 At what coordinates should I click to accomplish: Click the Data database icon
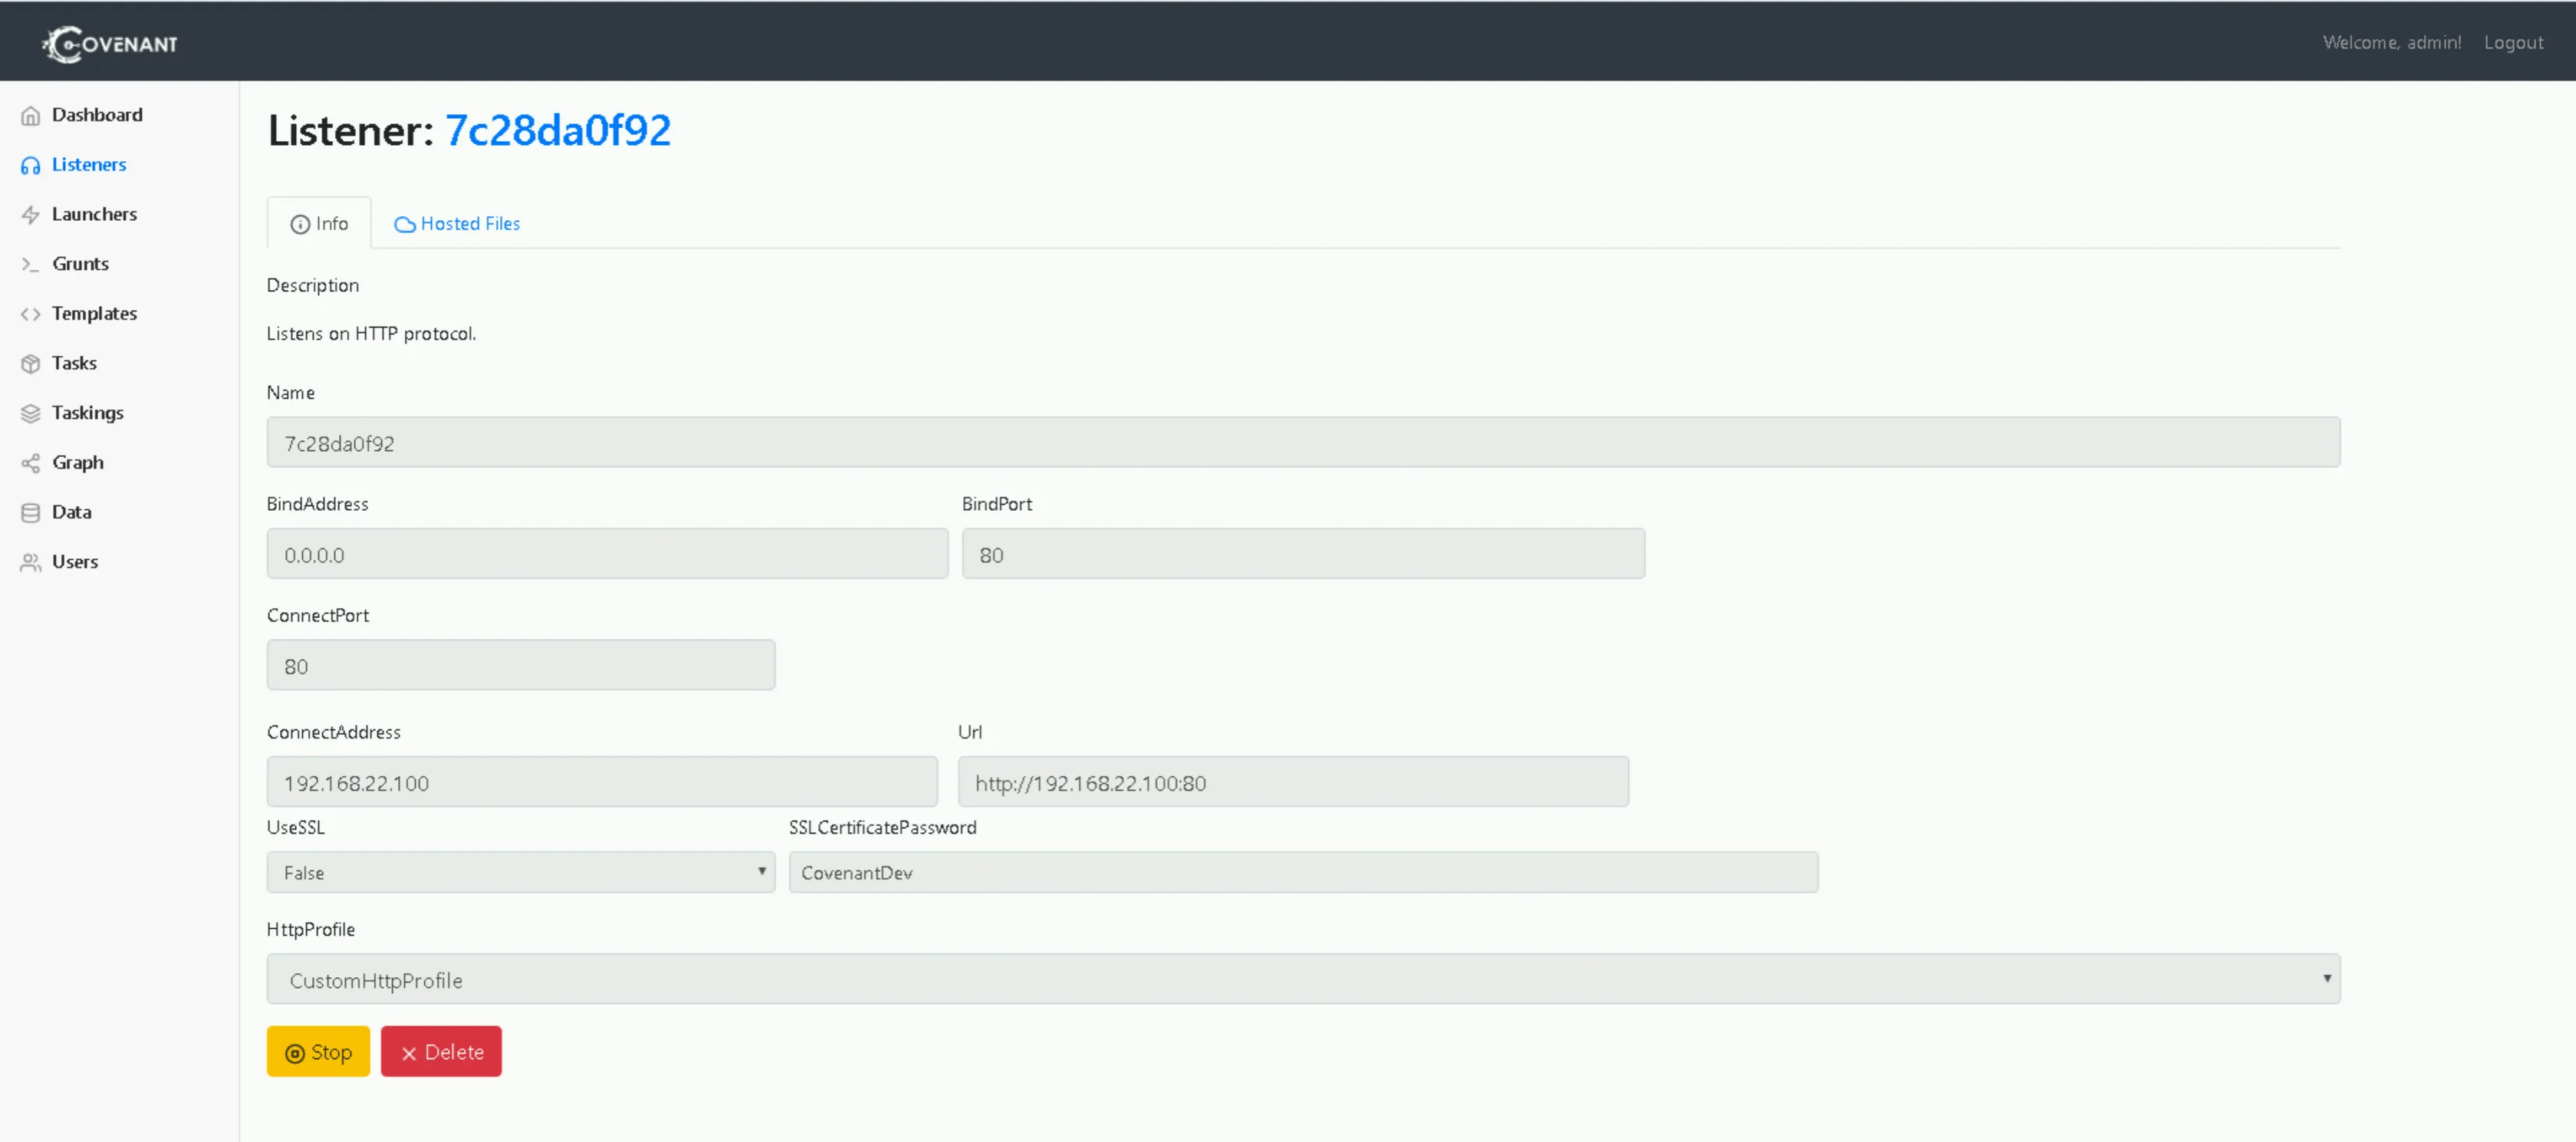[31, 513]
